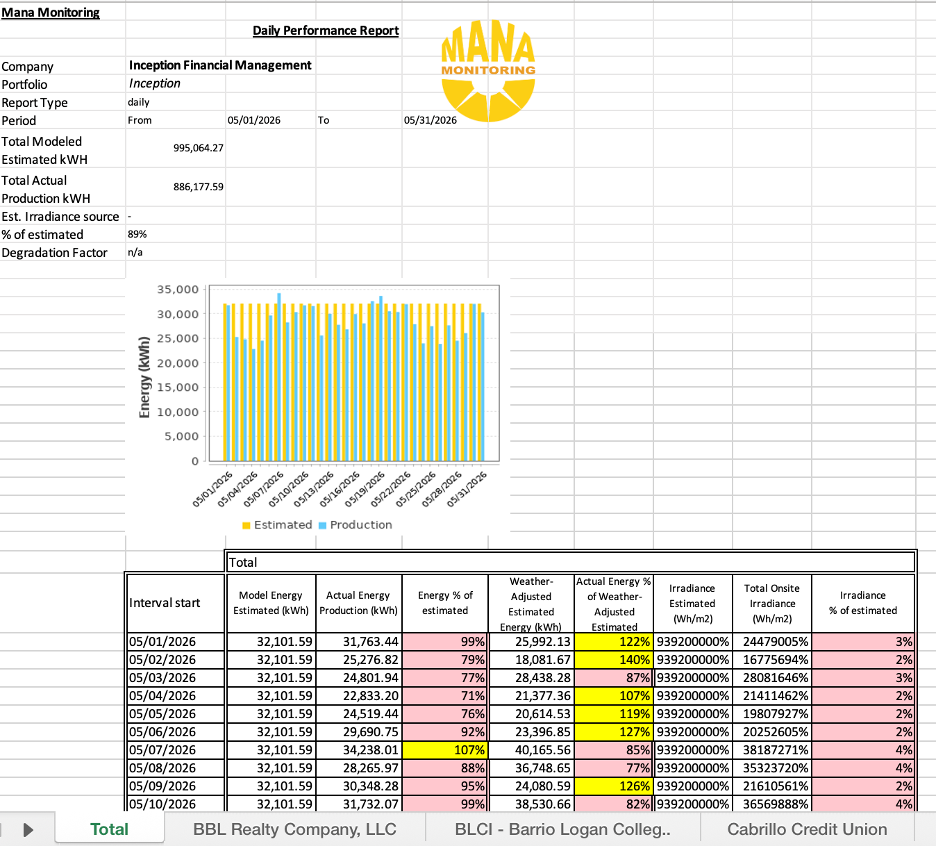Image resolution: width=936 pixels, height=846 pixels.
Task: Select onsite irradiance cell 38187271%
Action: click(772, 750)
